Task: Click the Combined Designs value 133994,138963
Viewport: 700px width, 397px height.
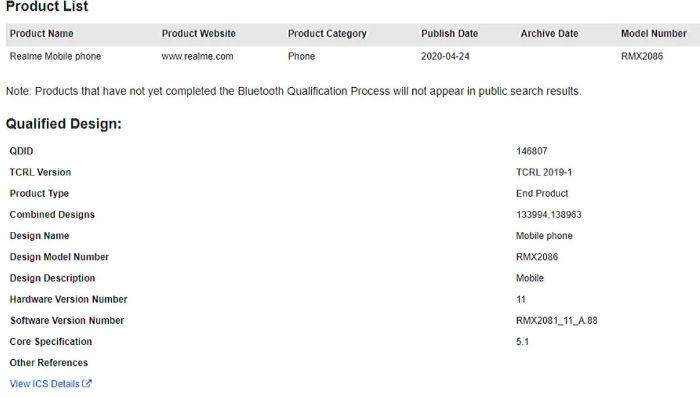Action: pyautogui.click(x=549, y=214)
